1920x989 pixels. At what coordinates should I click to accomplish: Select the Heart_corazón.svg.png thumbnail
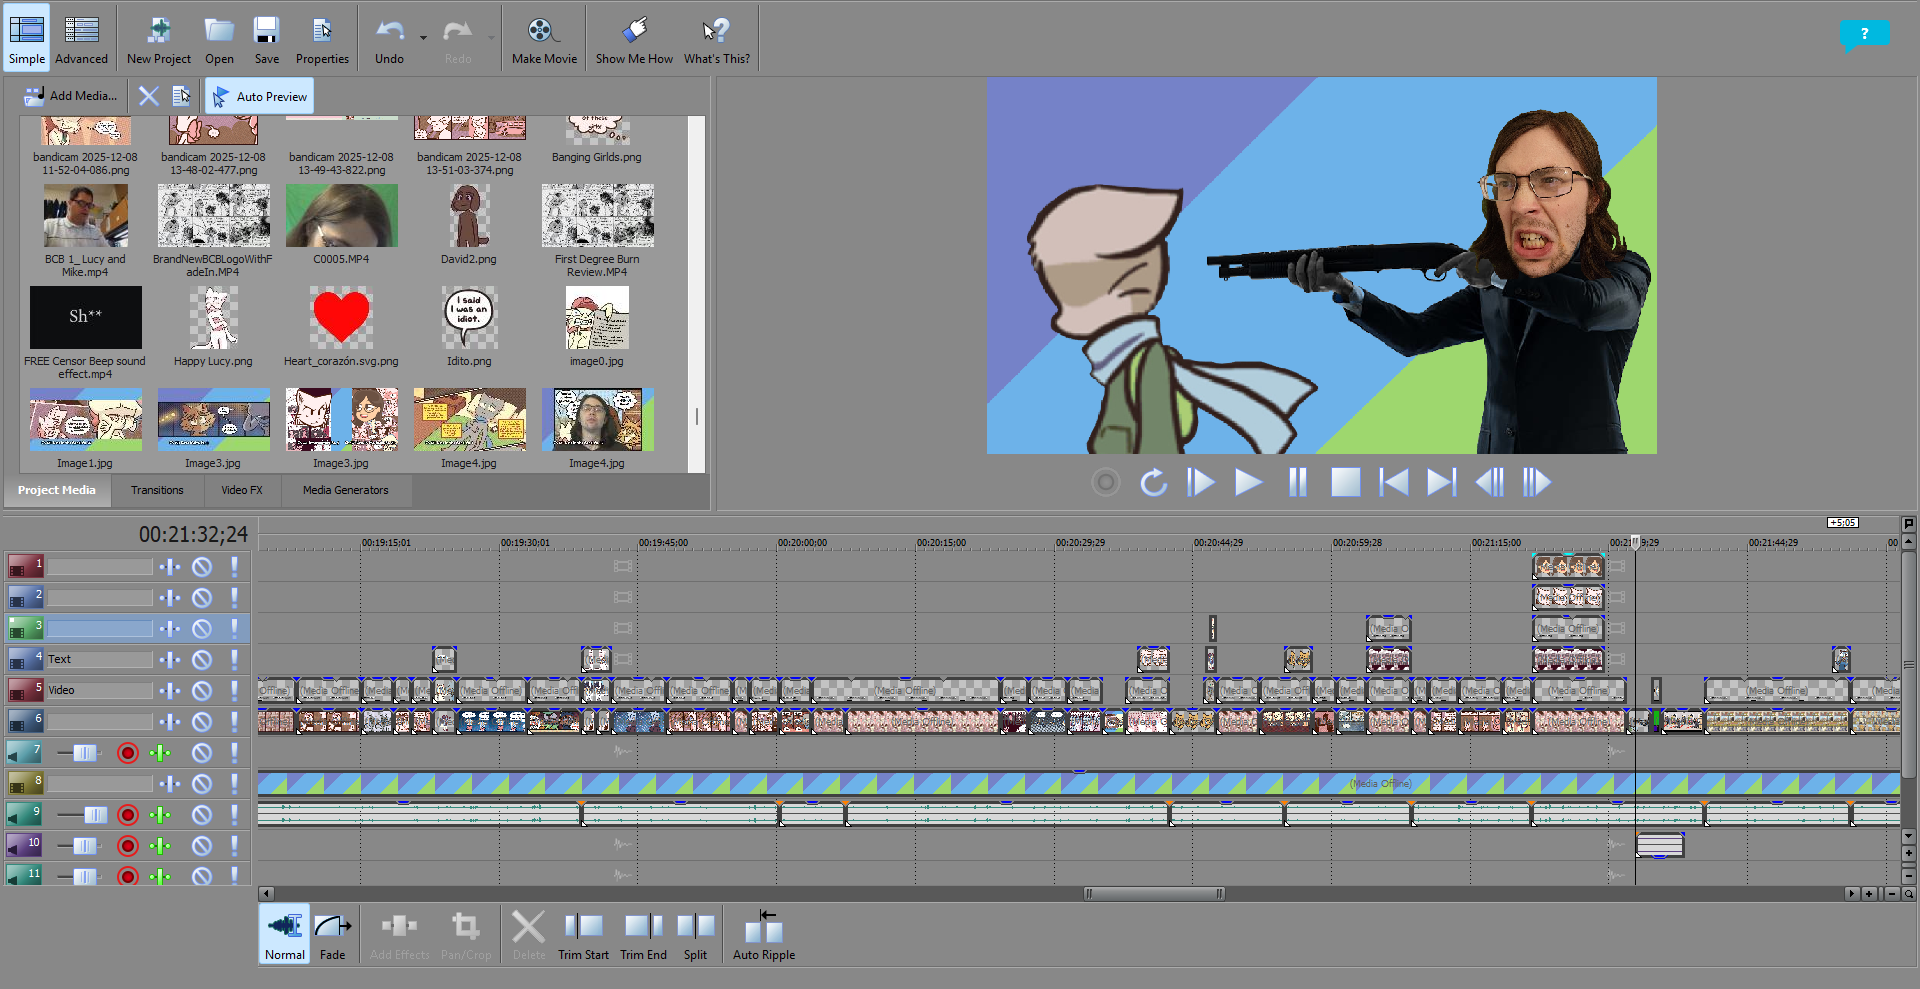[341, 318]
